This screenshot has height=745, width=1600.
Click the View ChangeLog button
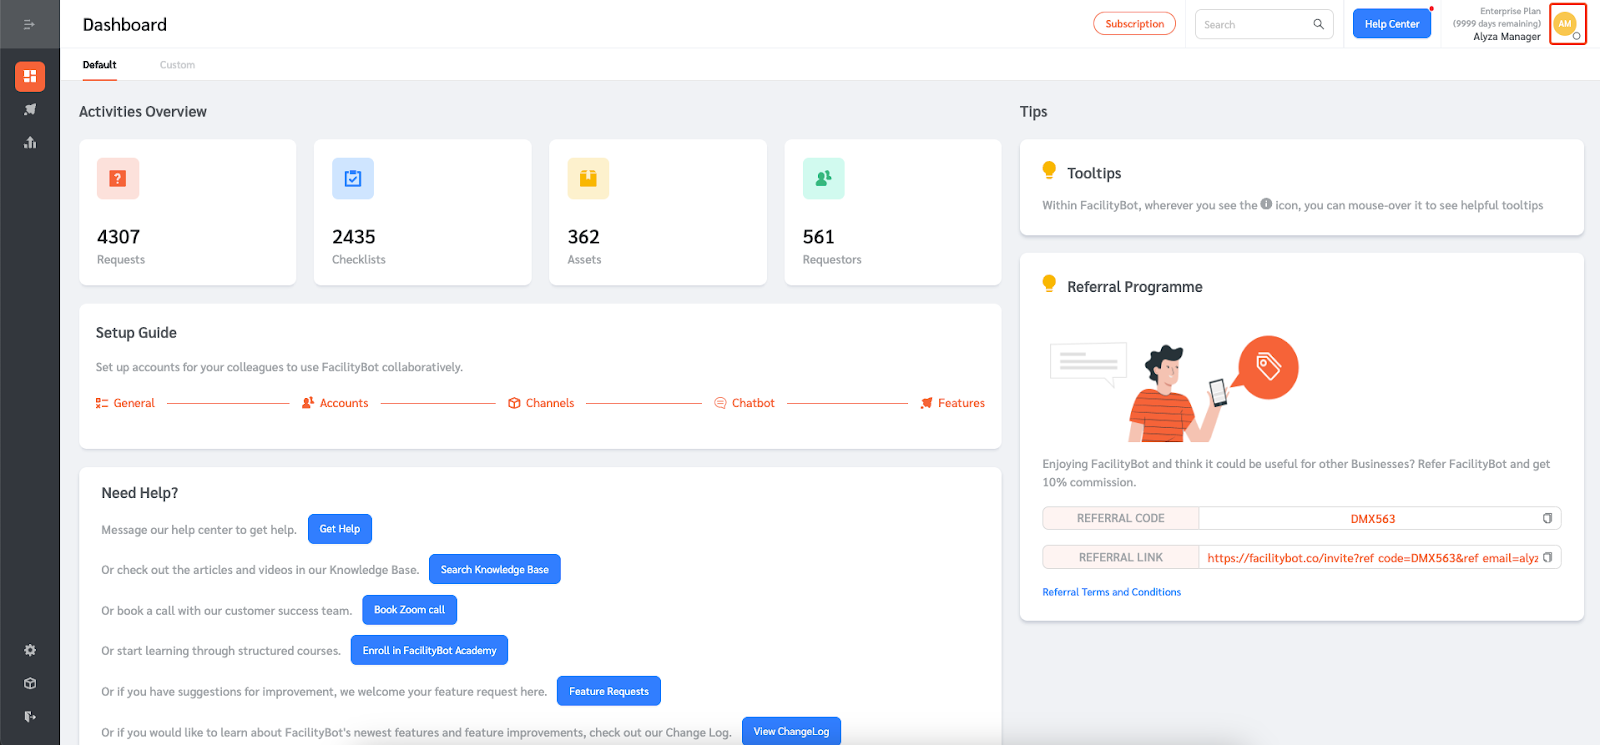point(791,731)
